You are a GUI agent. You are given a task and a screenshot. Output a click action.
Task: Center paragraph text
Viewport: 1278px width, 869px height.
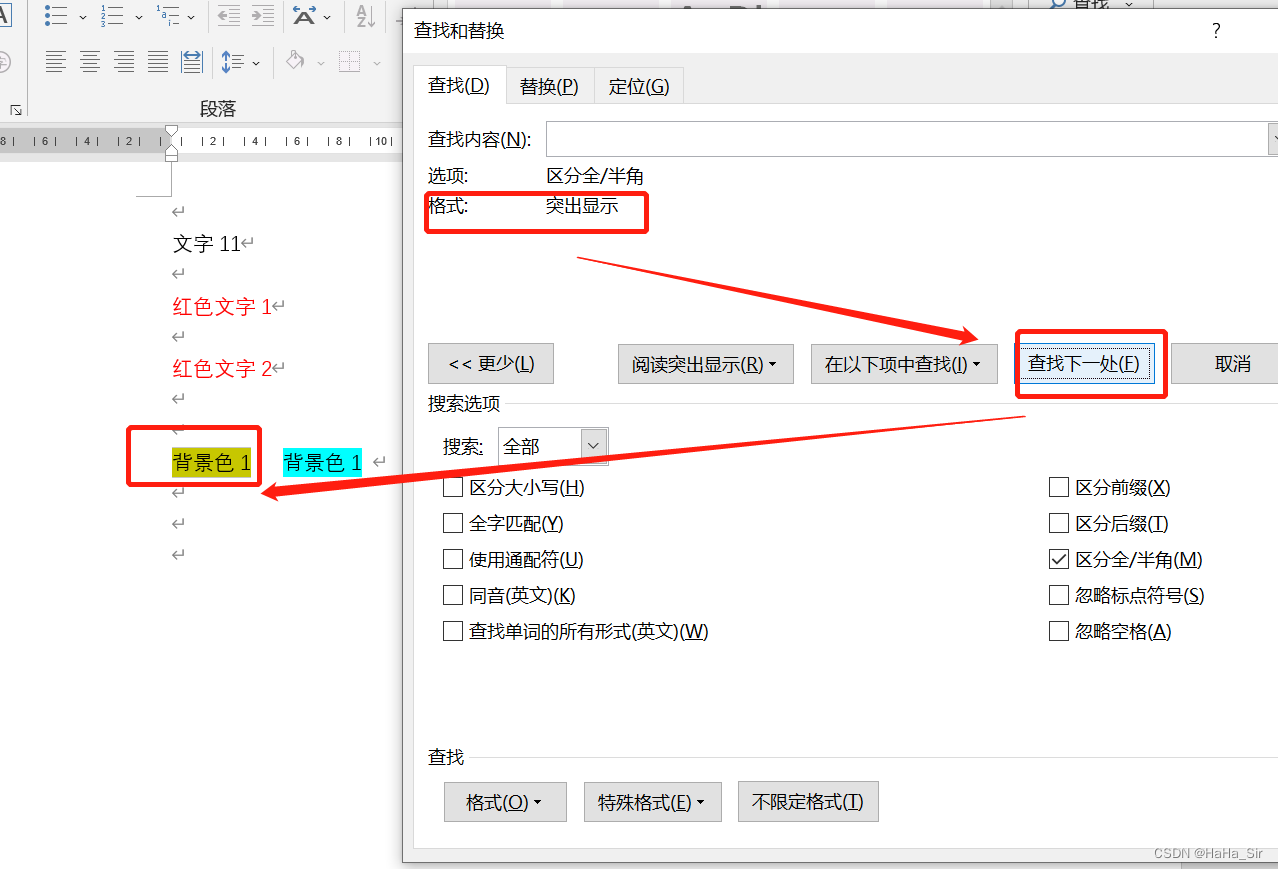(x=90, y=62)
